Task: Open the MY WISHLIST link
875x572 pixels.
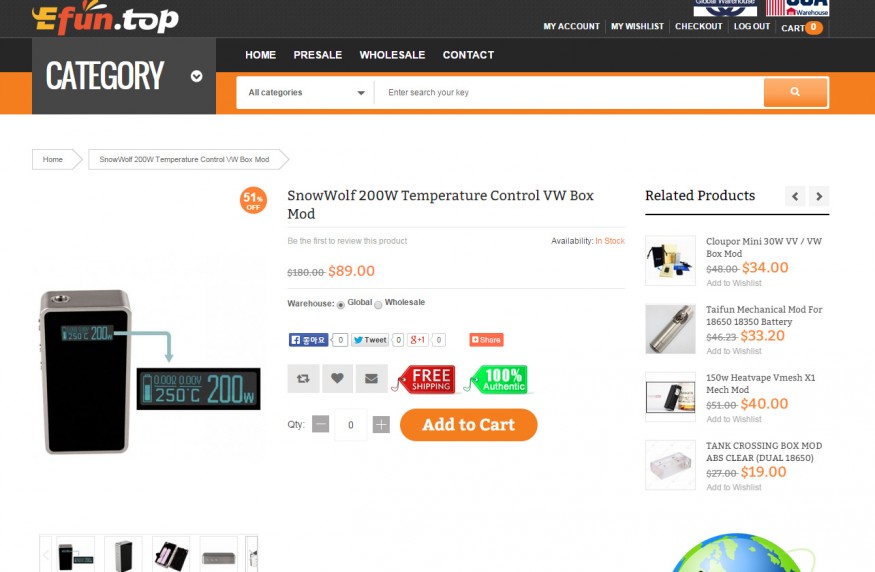Action: [x=637, y=26]
